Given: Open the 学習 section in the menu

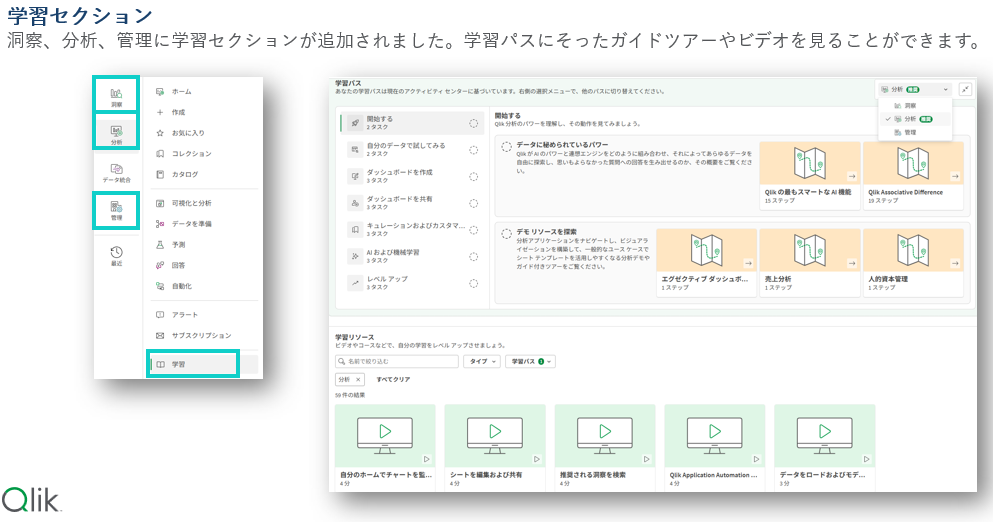Looking at the screenshot, I should pyautogui.click(x=193, y=364).
